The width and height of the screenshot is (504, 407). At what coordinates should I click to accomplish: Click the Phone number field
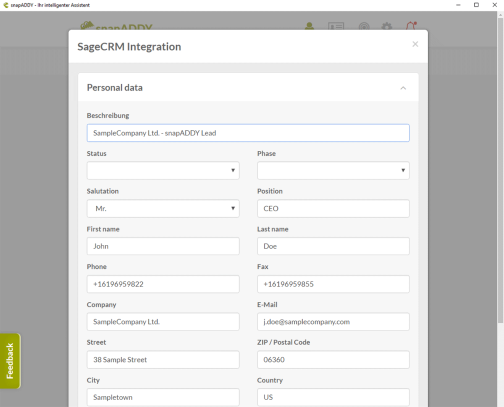click(163, 284)
